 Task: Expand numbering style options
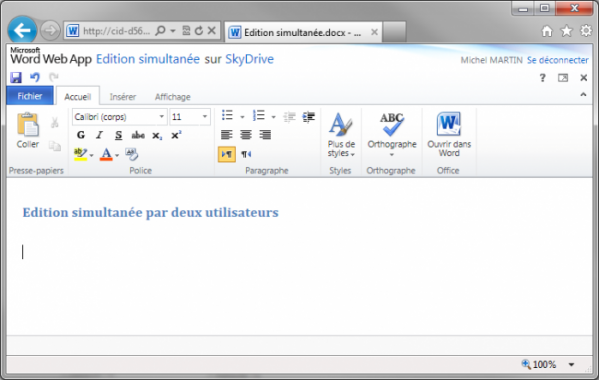pyautogui.click(x=274, y=117)
